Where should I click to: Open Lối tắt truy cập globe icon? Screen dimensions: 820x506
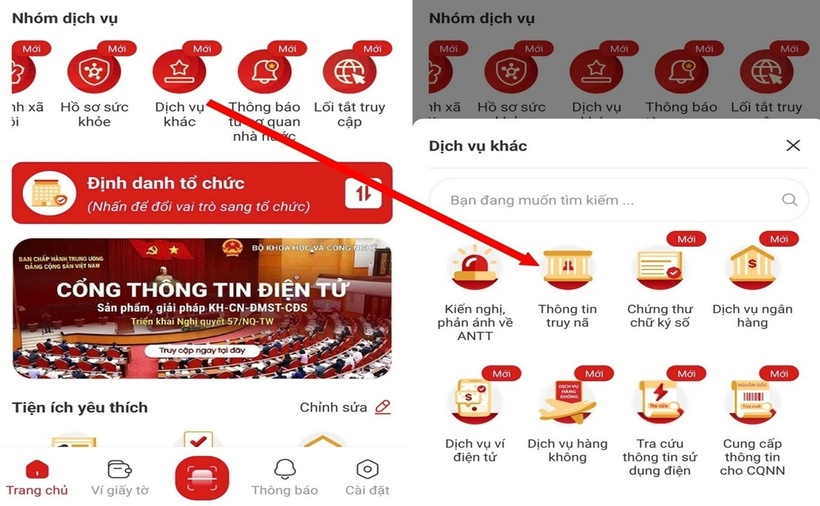coord(349,71)
